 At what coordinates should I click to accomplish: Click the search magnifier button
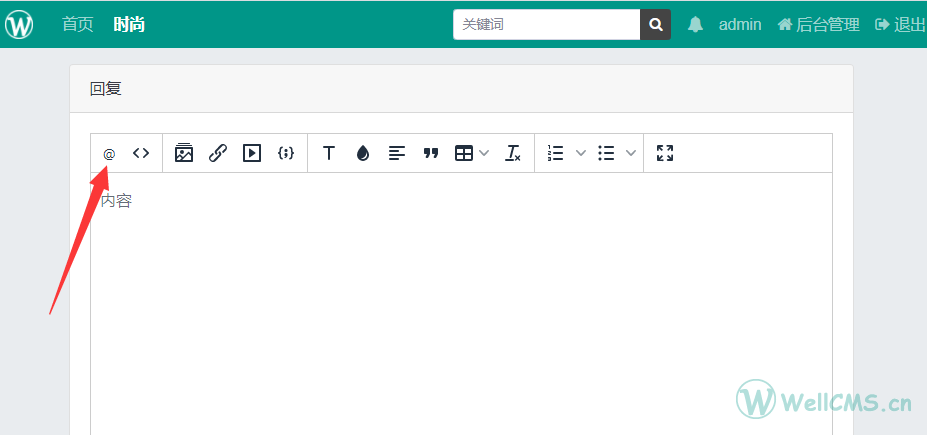click(x=656, y=24)
